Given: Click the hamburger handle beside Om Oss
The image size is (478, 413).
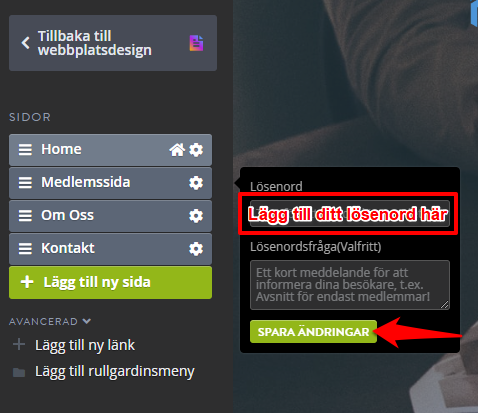Looking at the screenshot, I should tap(25, 216).
